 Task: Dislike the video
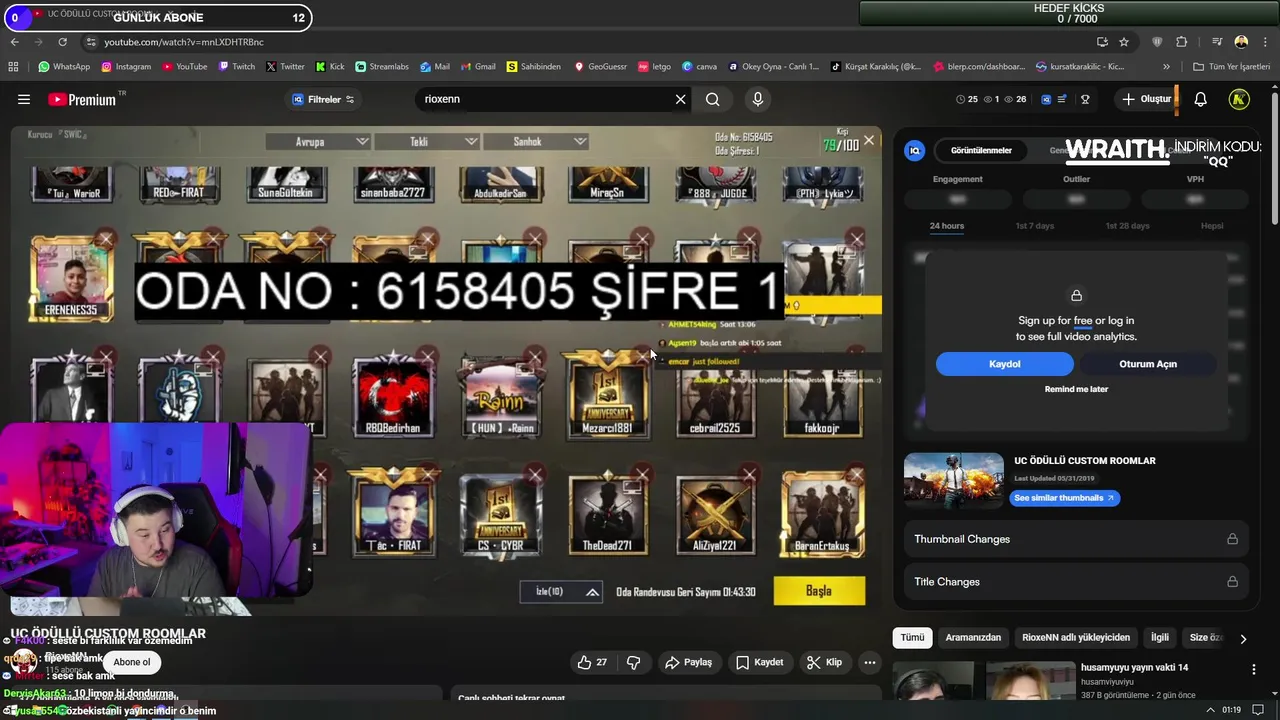tap(633, 662)
